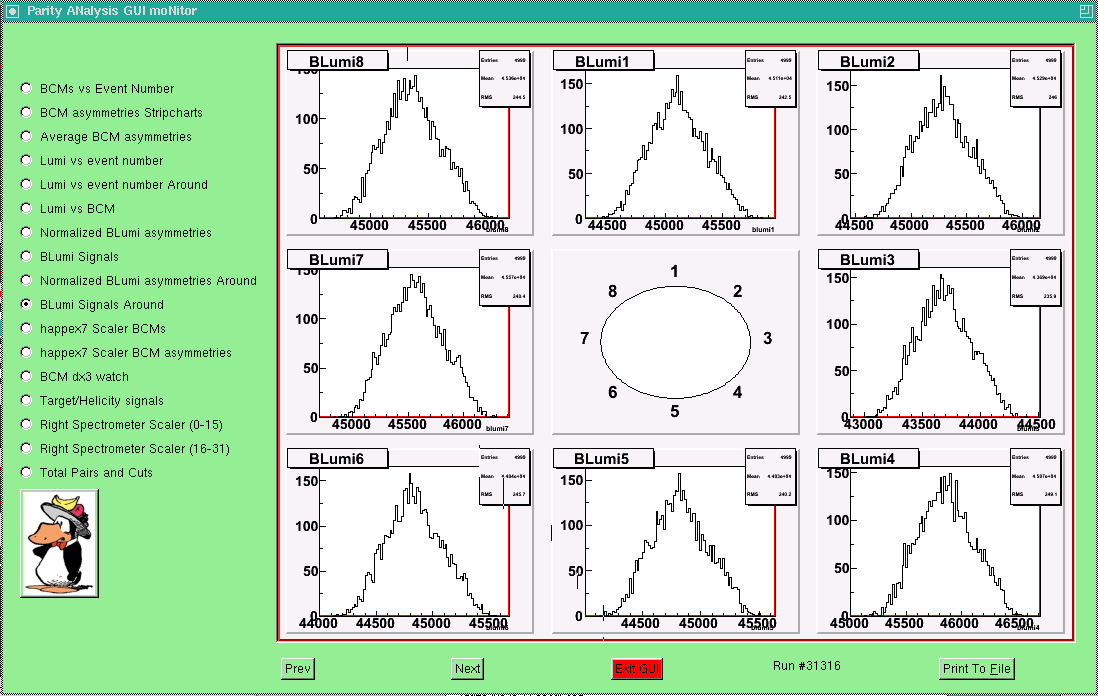Choose Right Spectrometer Scaler (0-15)
Screen dimensions: 1098x696
click(x=27, y=424)
